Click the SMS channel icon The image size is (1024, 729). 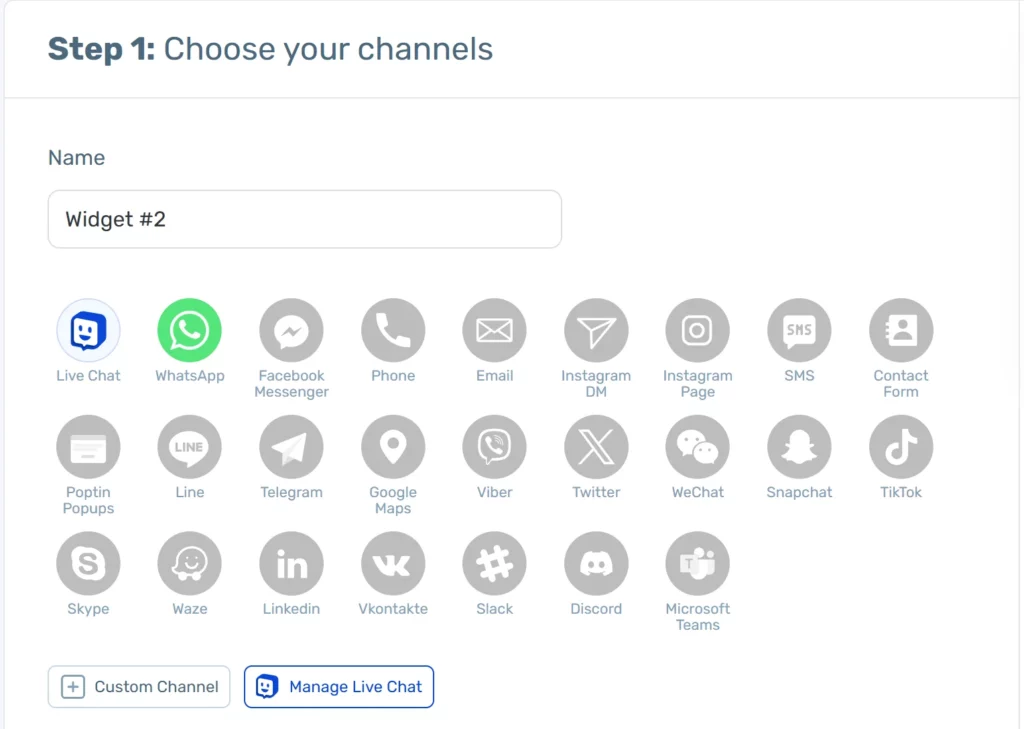(799, 330)
